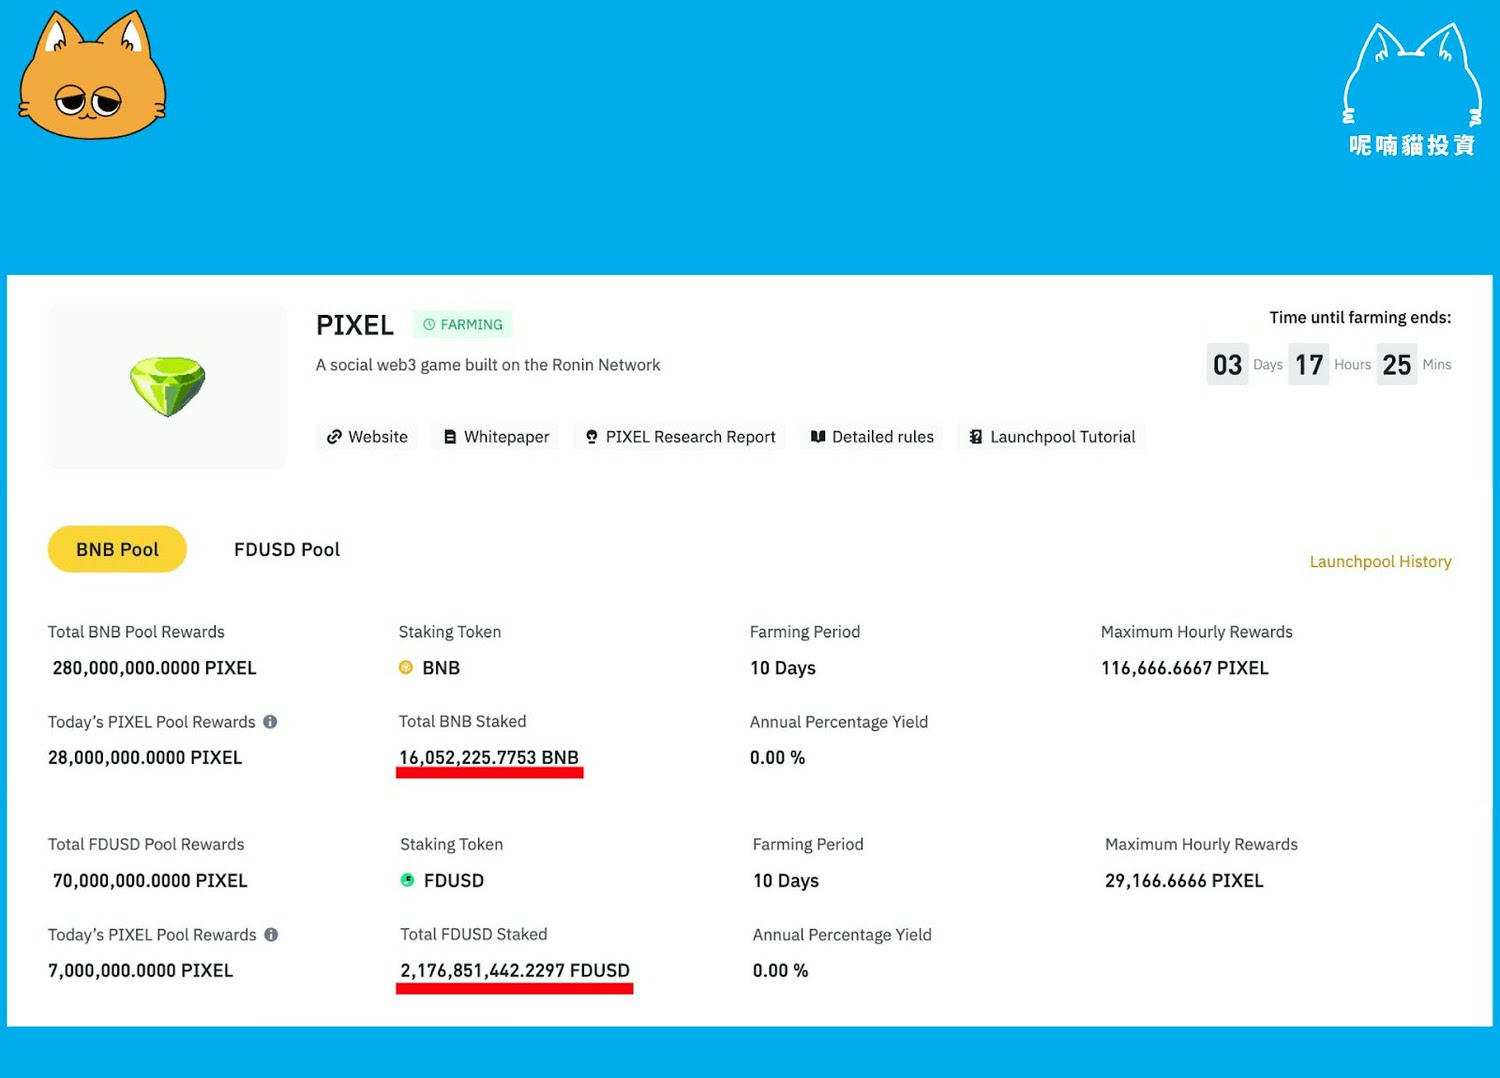1500x1078 pixels.
Task: Click the Total FDUSD Pool Rewards label
Action: point(146,845)
